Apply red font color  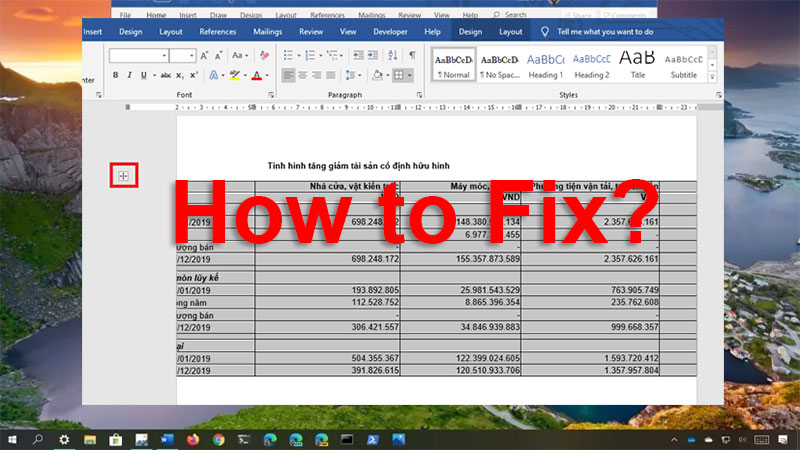tap(257, 75)
